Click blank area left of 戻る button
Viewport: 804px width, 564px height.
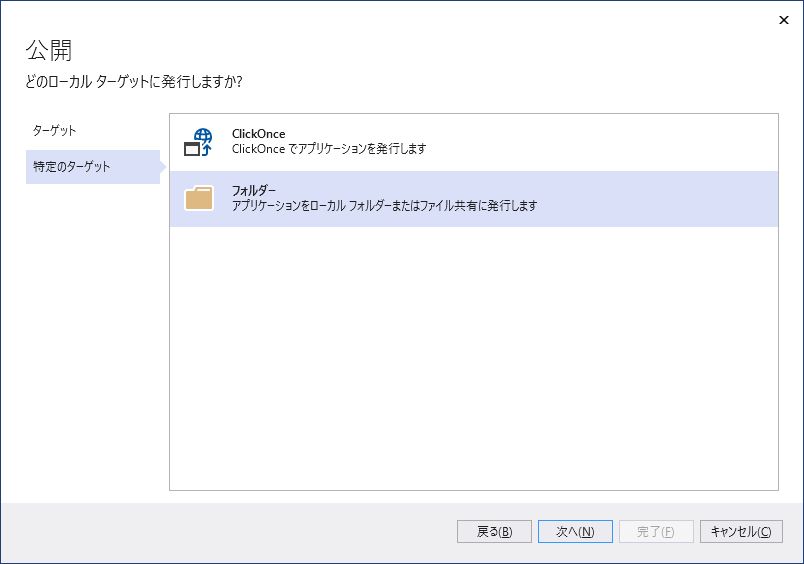230,531
